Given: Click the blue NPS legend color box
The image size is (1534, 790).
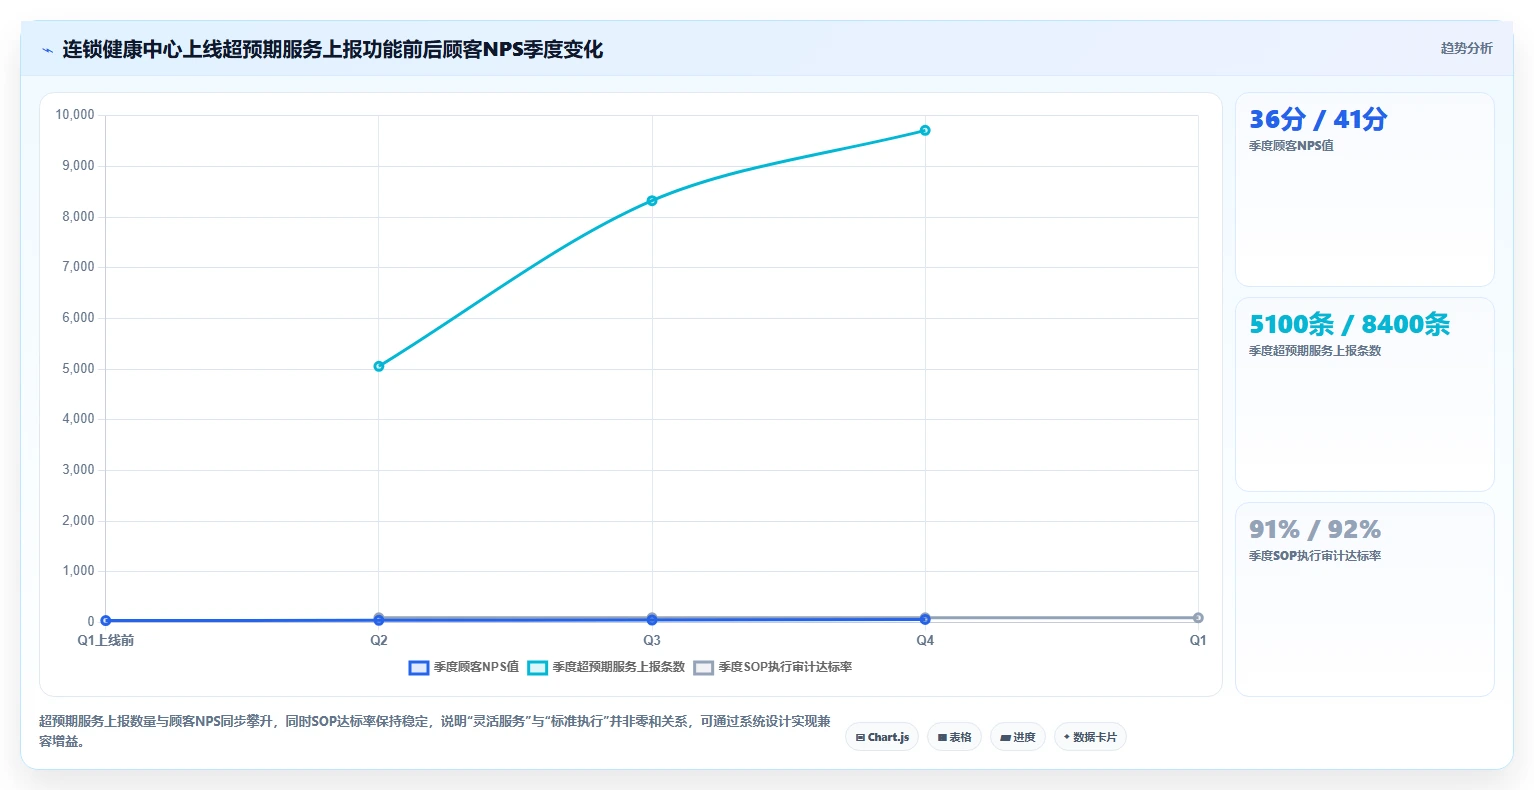Looking at the screenshot, I should (419, 668).
